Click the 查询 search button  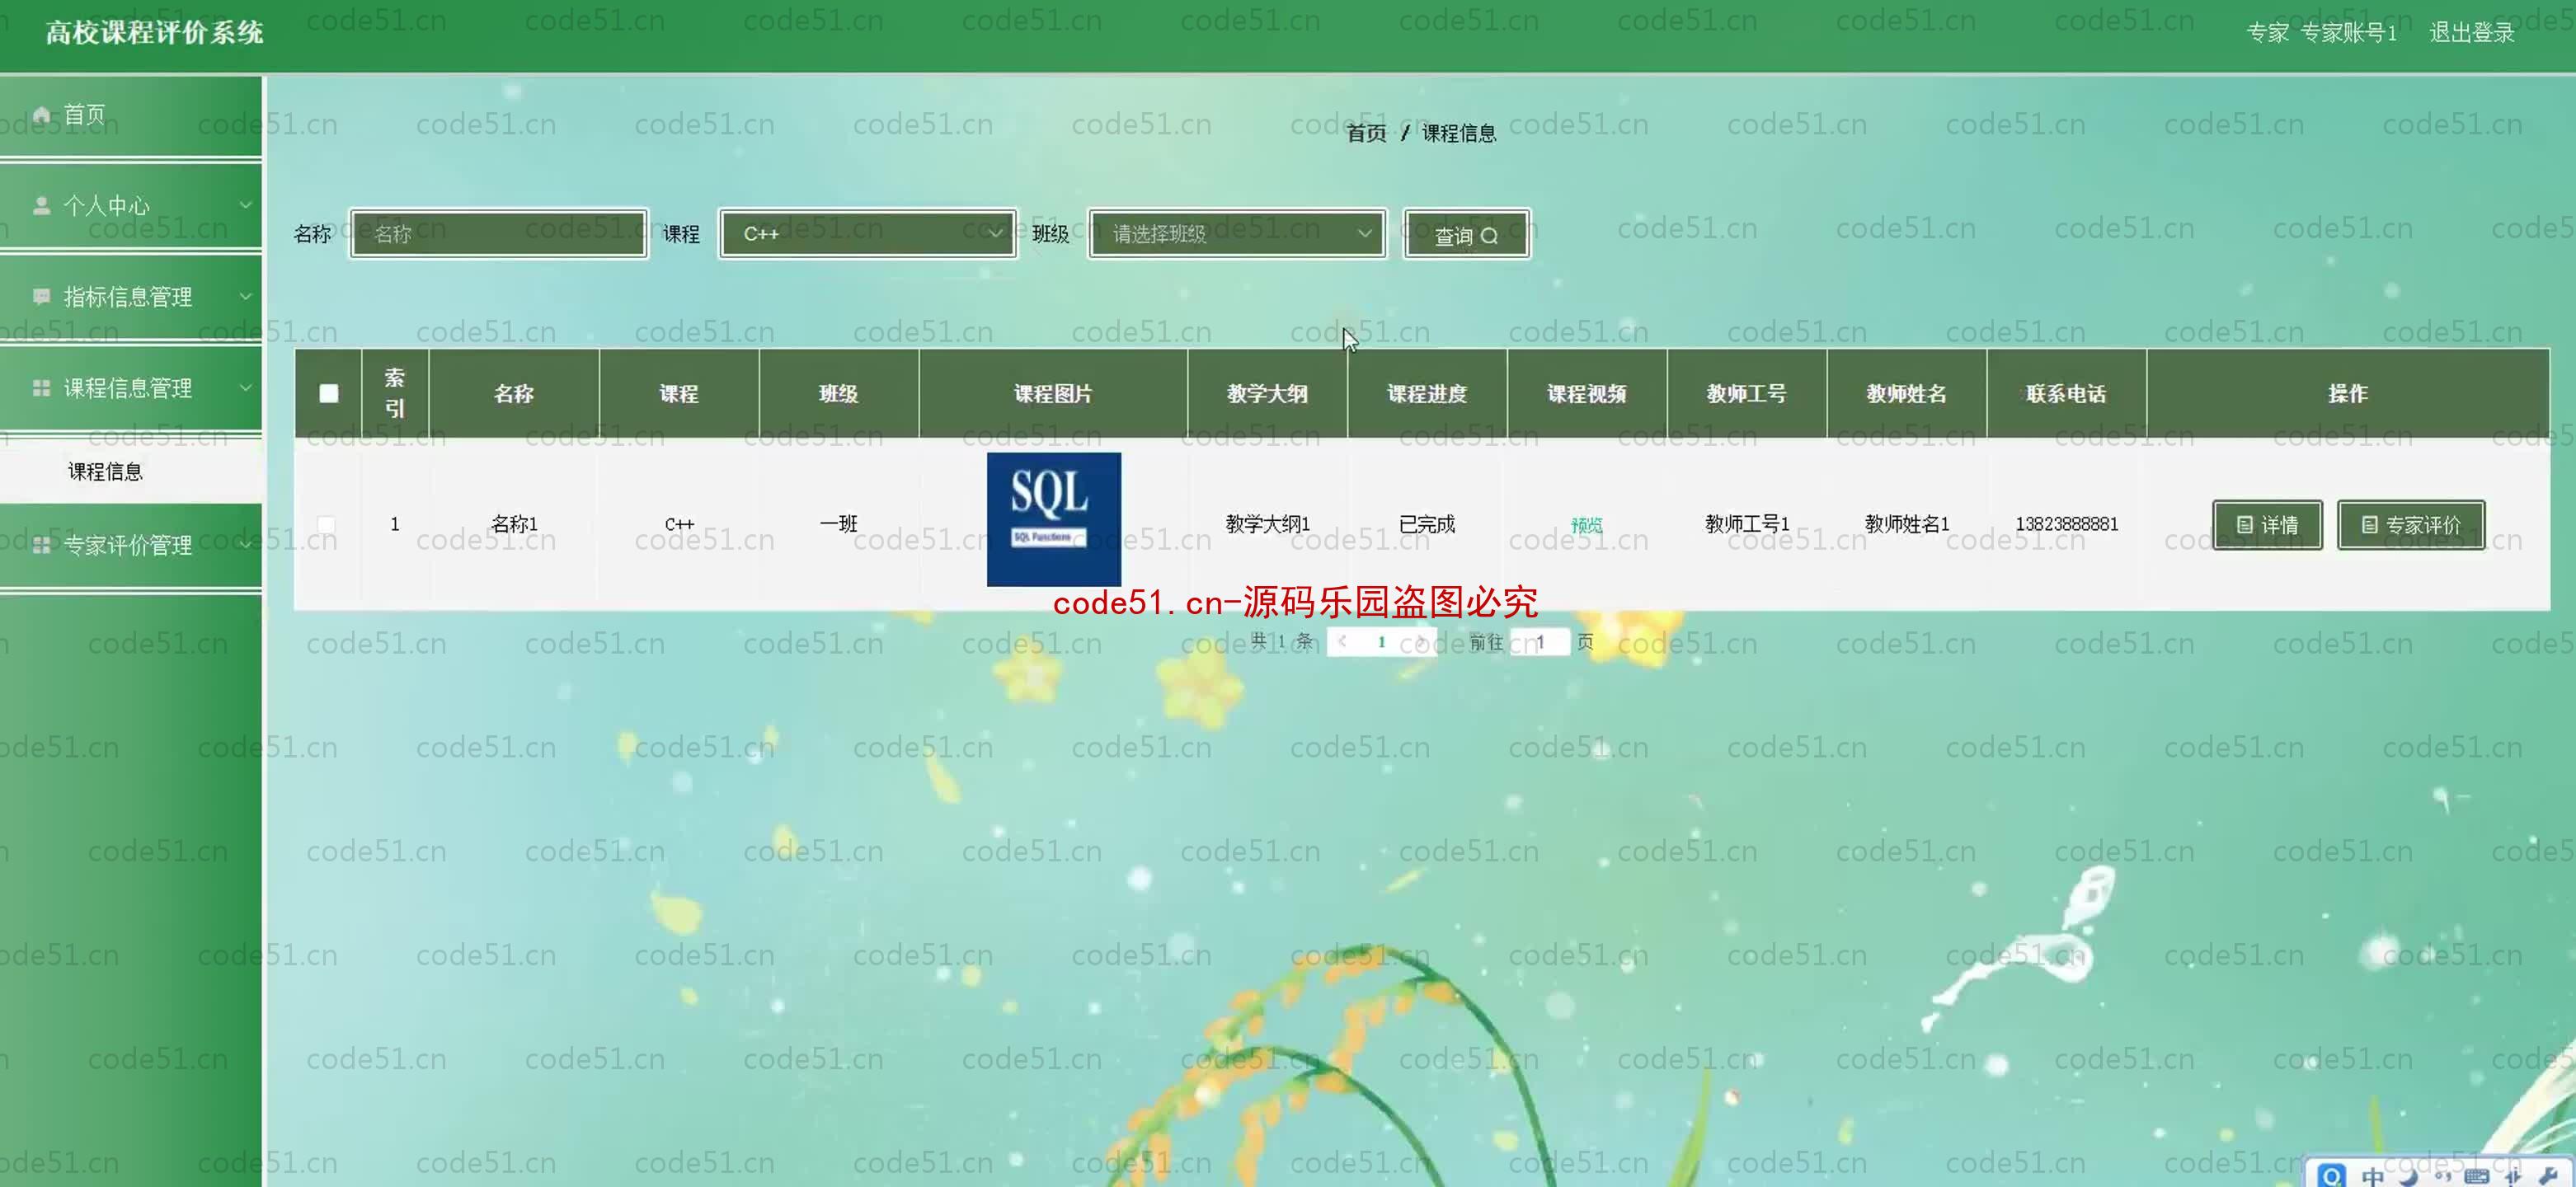coord(1466,235)
